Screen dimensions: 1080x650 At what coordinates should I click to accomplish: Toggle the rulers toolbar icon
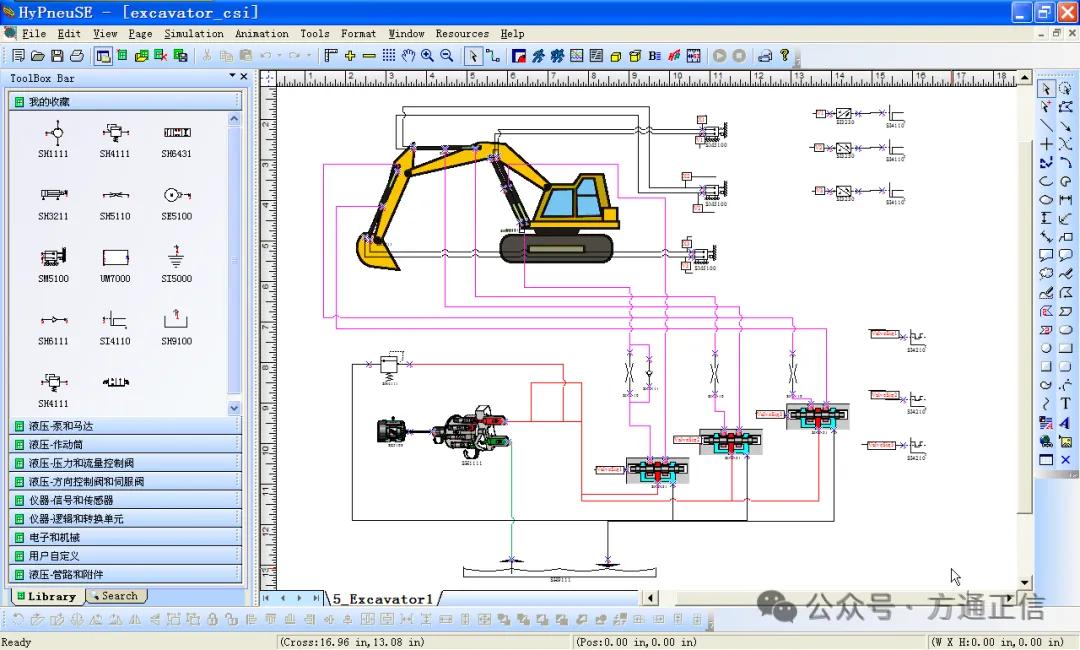pyautogui.click(x=331, y=56)
